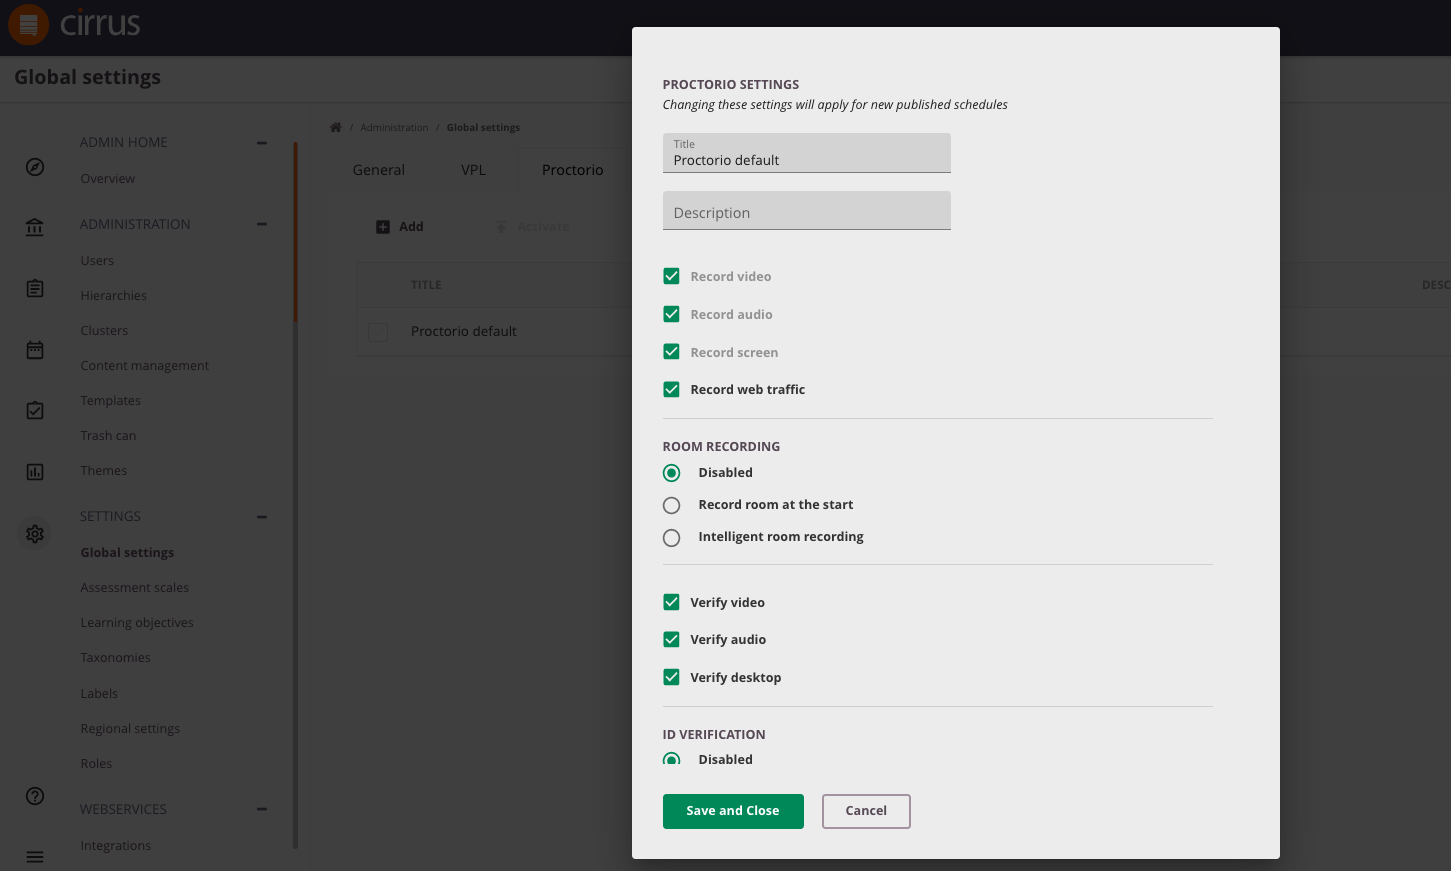Uncheck Record video checkbox
Screen dimensions: 1451x871
tap(671, 276)
